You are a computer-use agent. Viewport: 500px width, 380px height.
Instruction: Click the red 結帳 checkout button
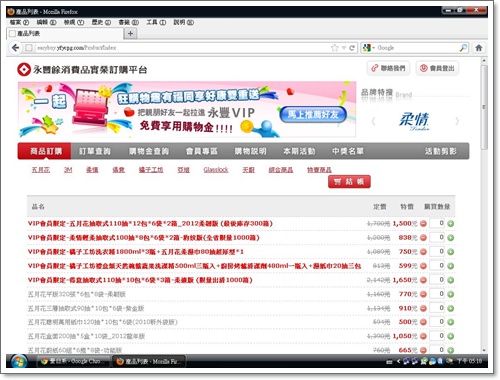coord(349,182)
